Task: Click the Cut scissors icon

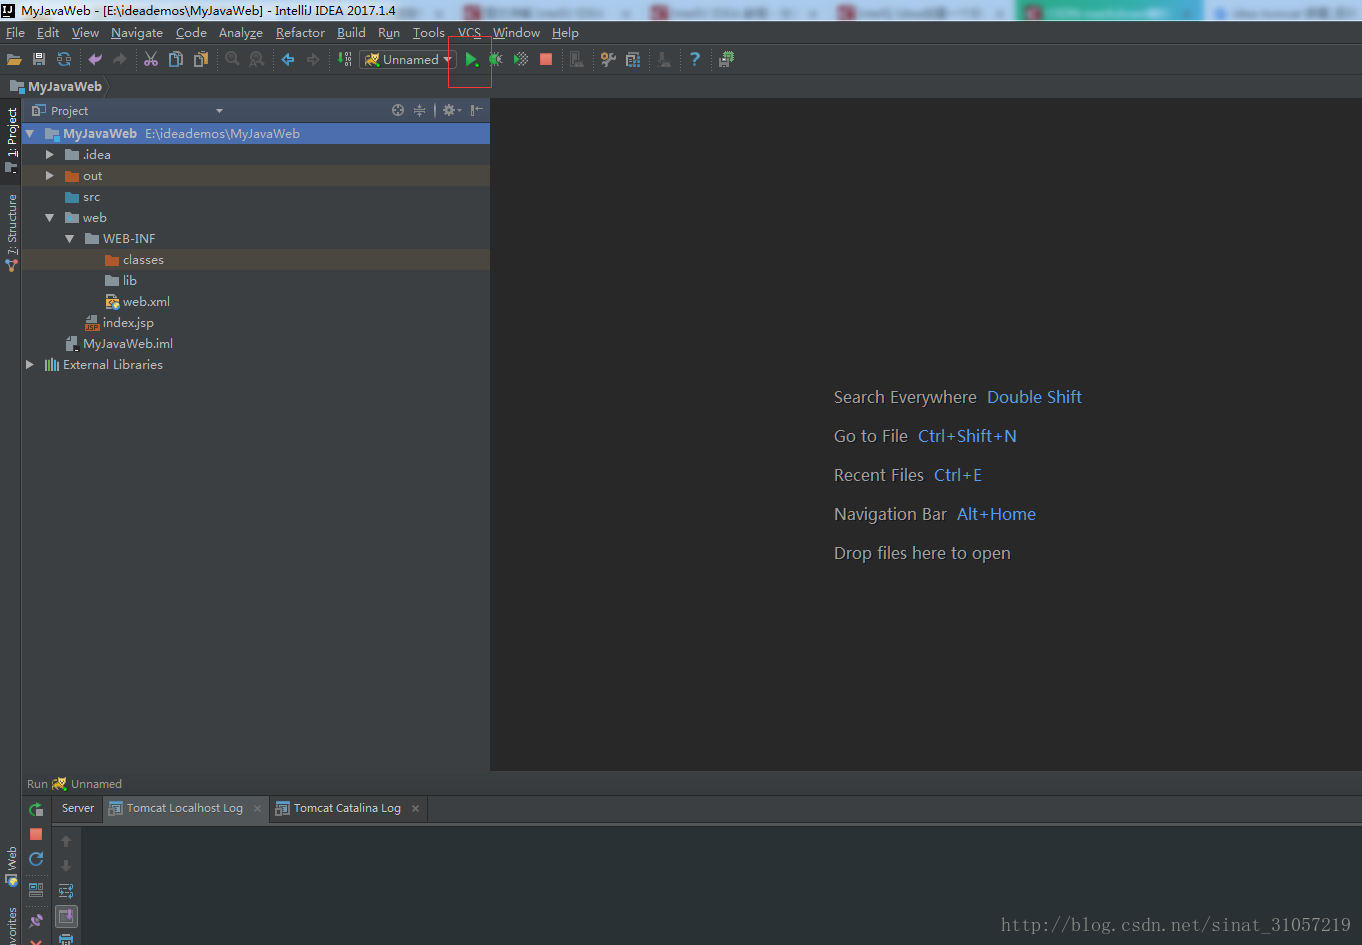Action: (151, 60)
